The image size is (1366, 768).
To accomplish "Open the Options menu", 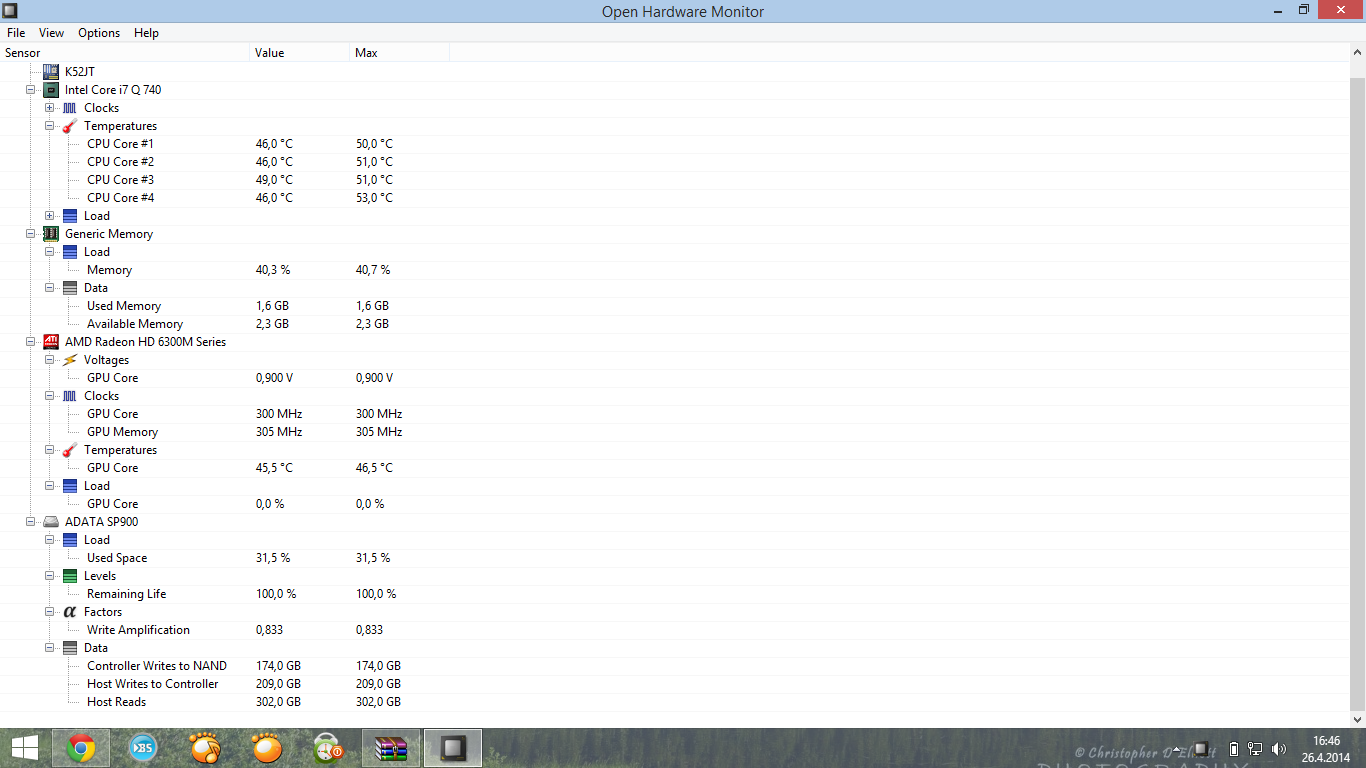I will tap(99, 33).
